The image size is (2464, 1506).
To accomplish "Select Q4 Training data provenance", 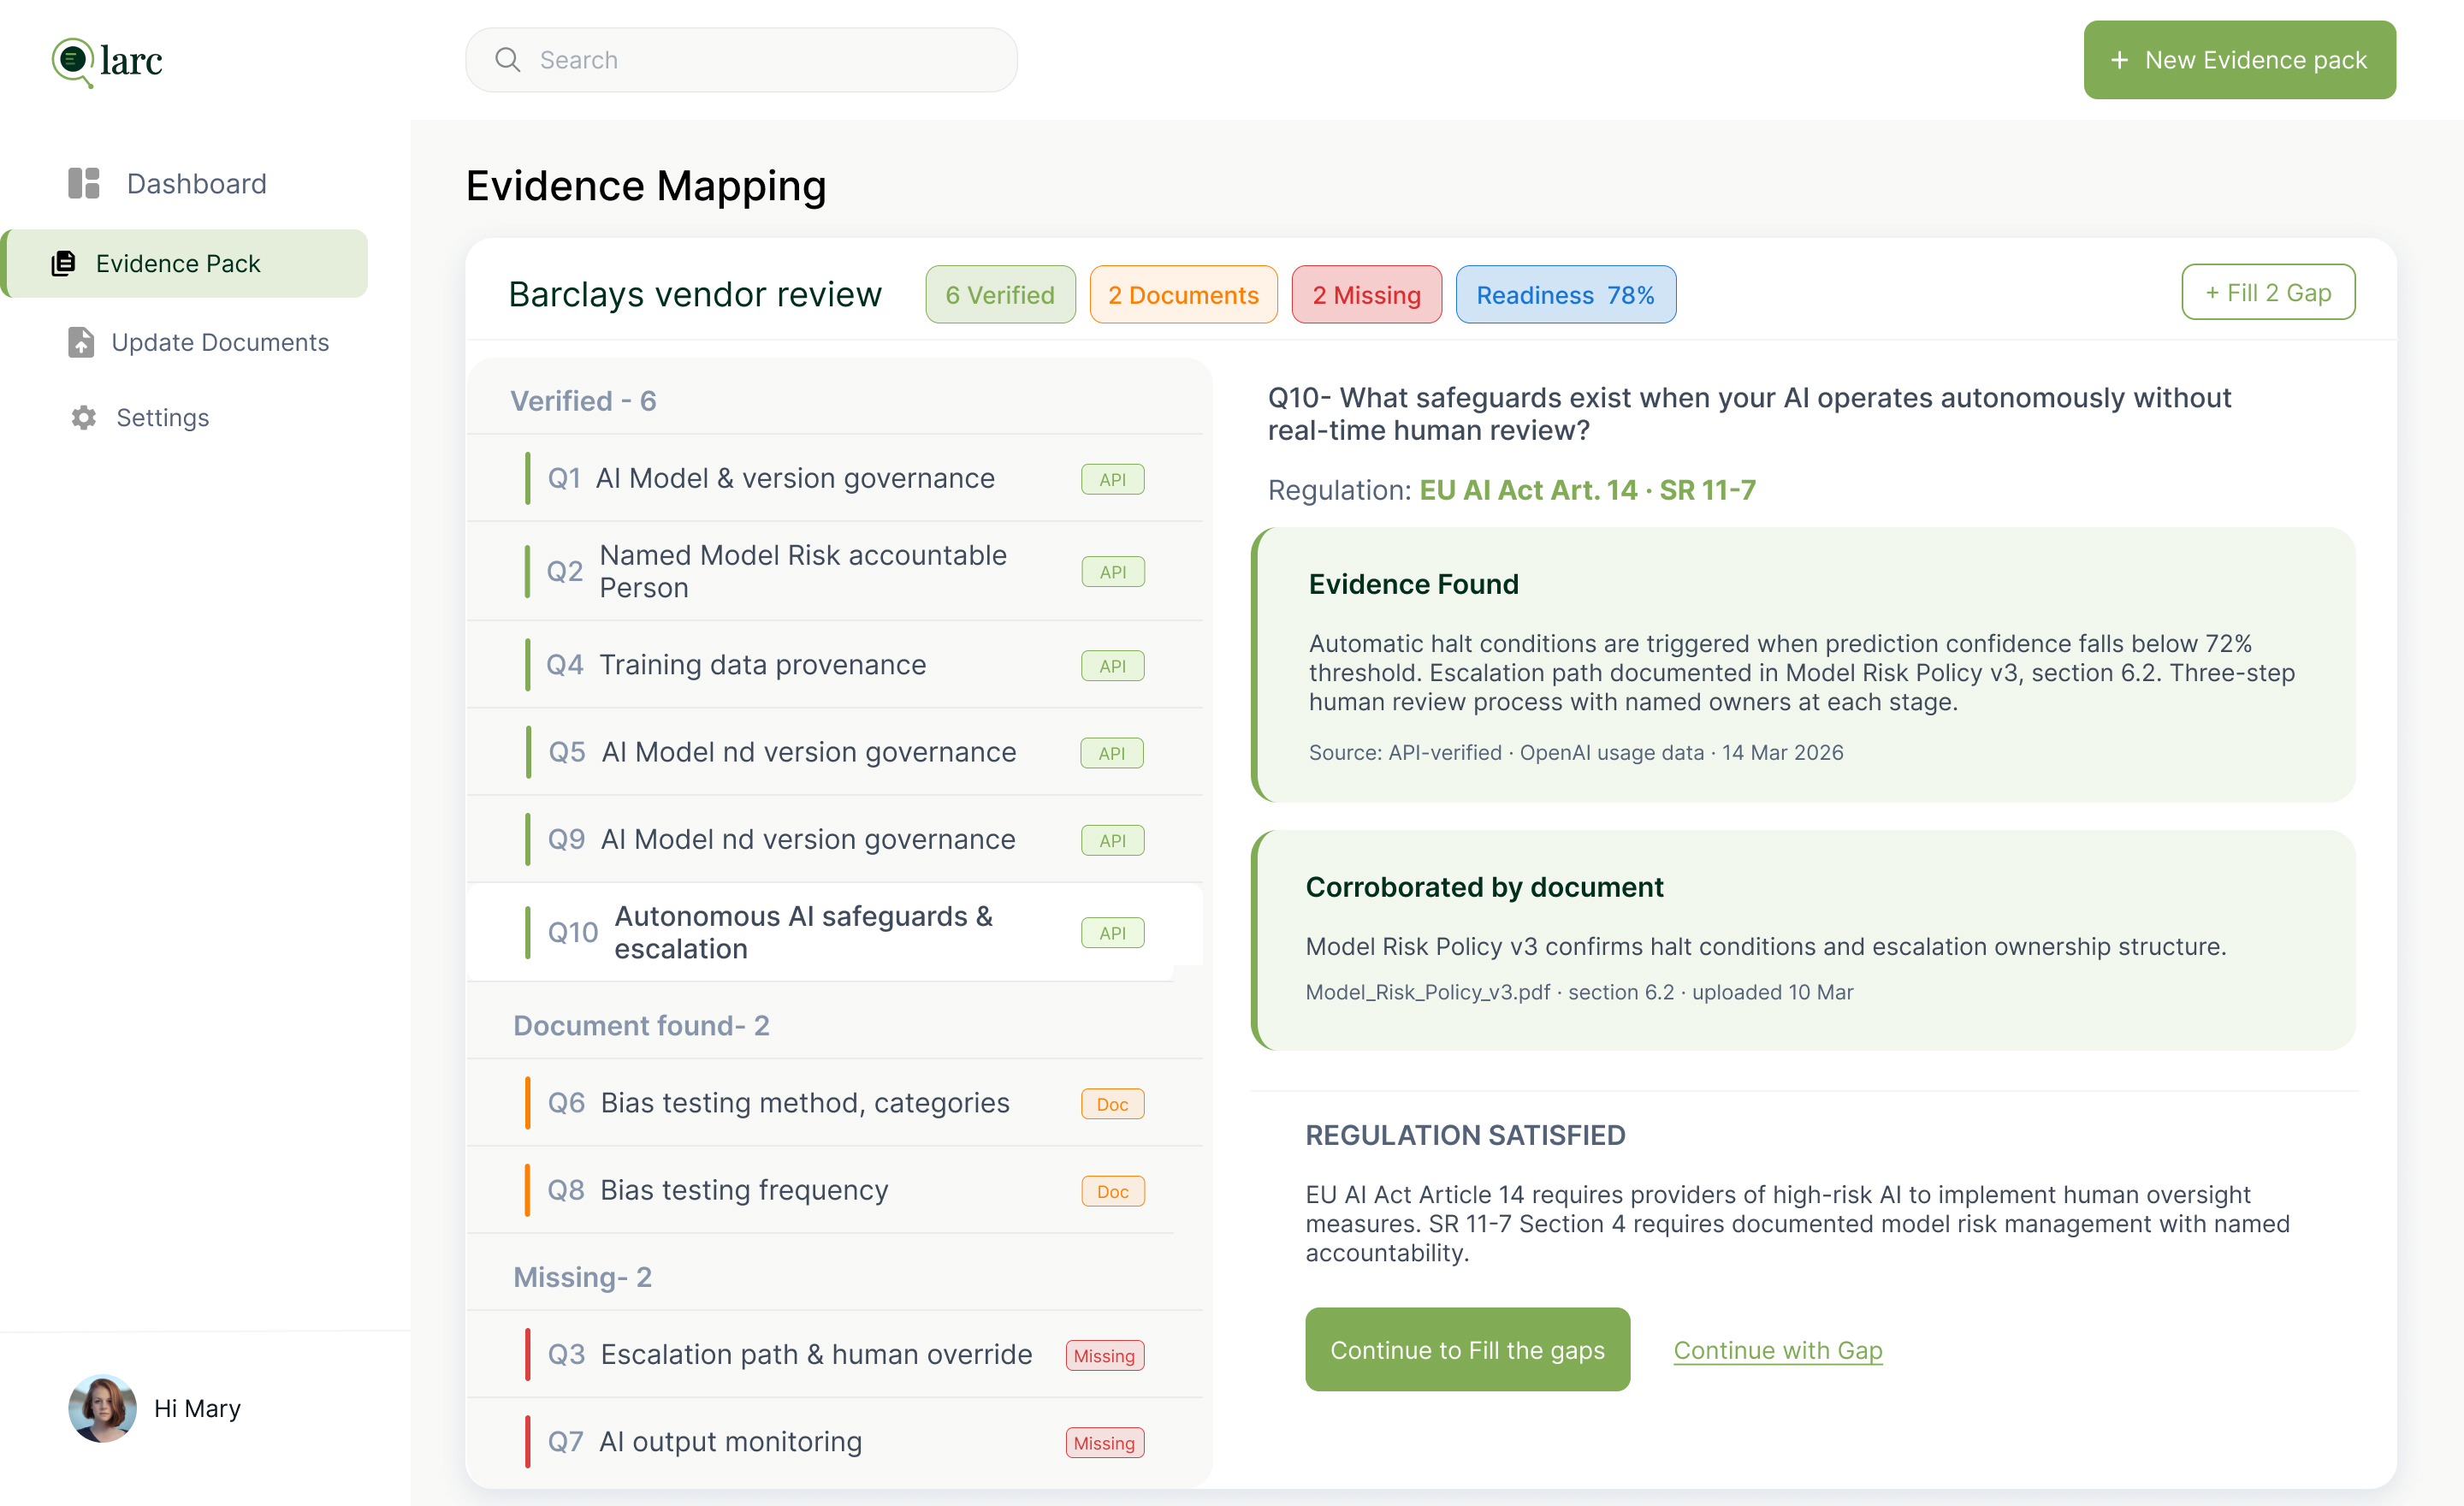I will (x=835, y=665).
